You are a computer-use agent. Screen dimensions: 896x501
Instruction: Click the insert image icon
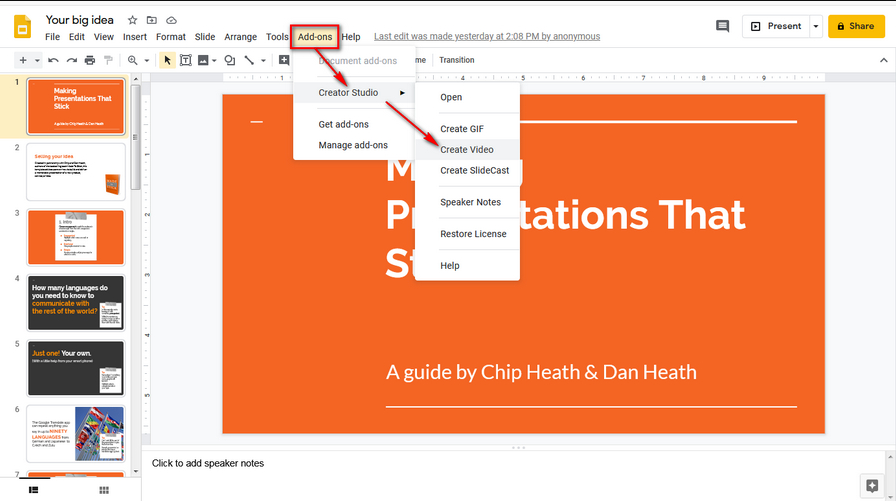203,60
